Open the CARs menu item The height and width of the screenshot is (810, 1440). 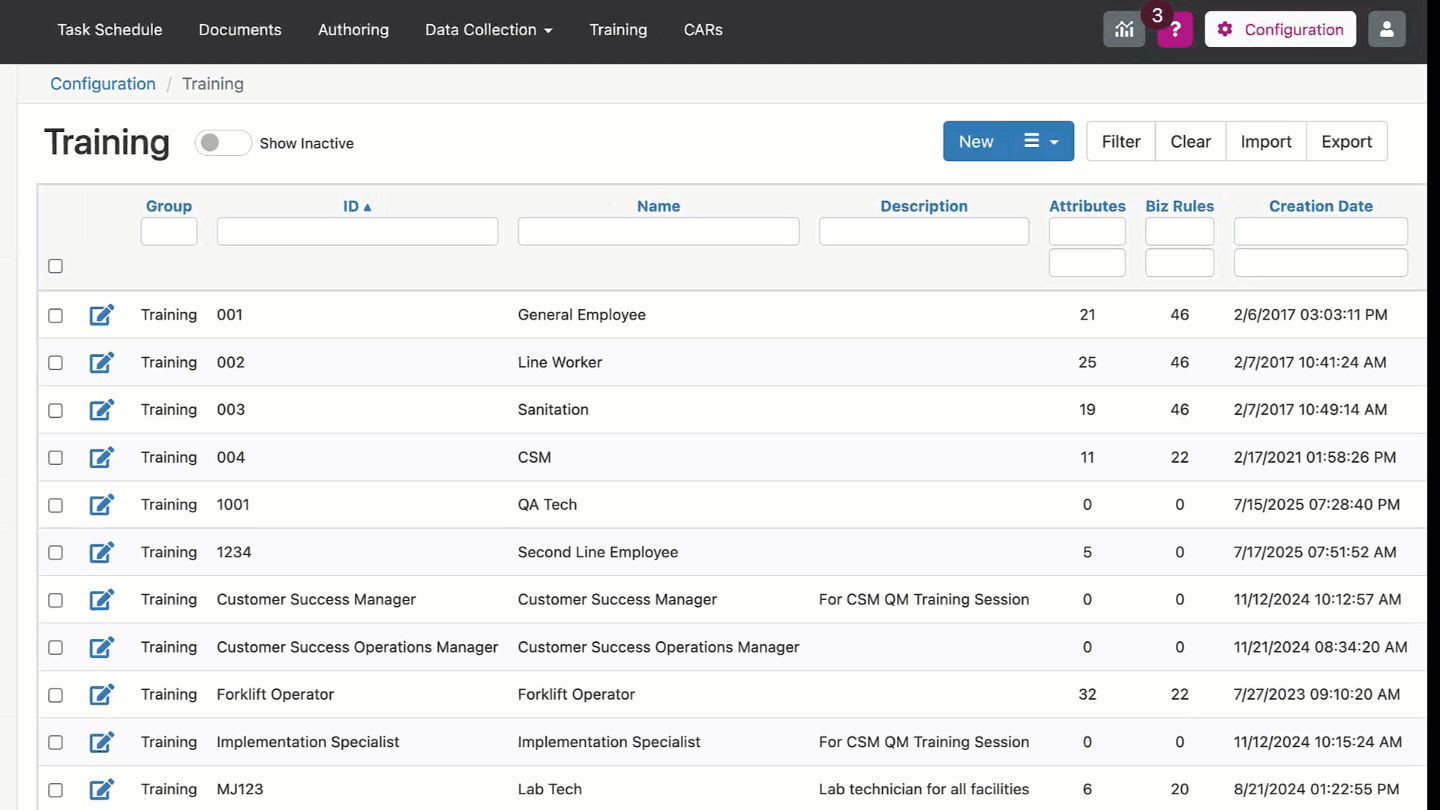[703, 30]
